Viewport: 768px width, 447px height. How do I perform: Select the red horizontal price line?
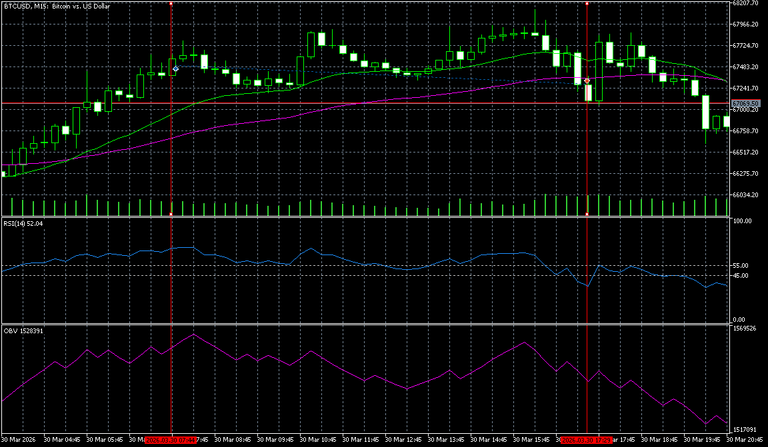coord(365,103)
